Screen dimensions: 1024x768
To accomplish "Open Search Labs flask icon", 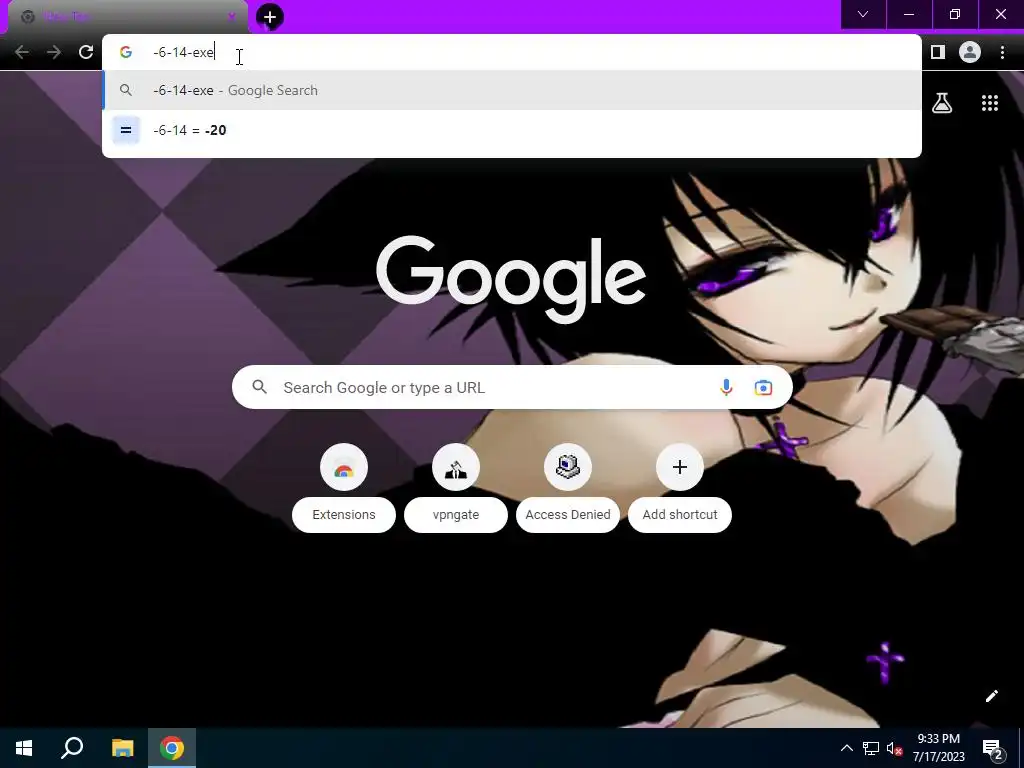I will [x=942, y=103].
